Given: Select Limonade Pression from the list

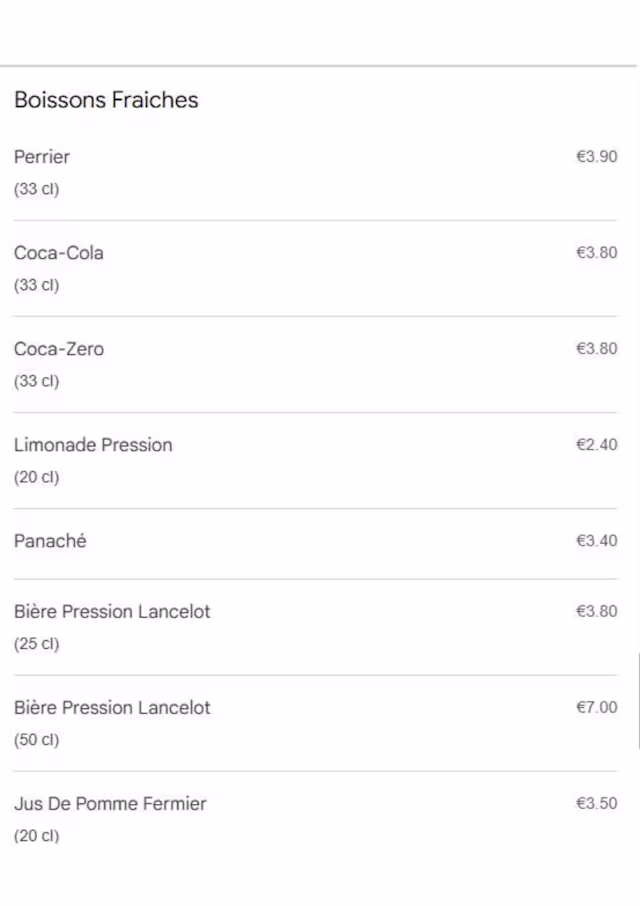Looking at the screenshot, I should tap(93, 445).
